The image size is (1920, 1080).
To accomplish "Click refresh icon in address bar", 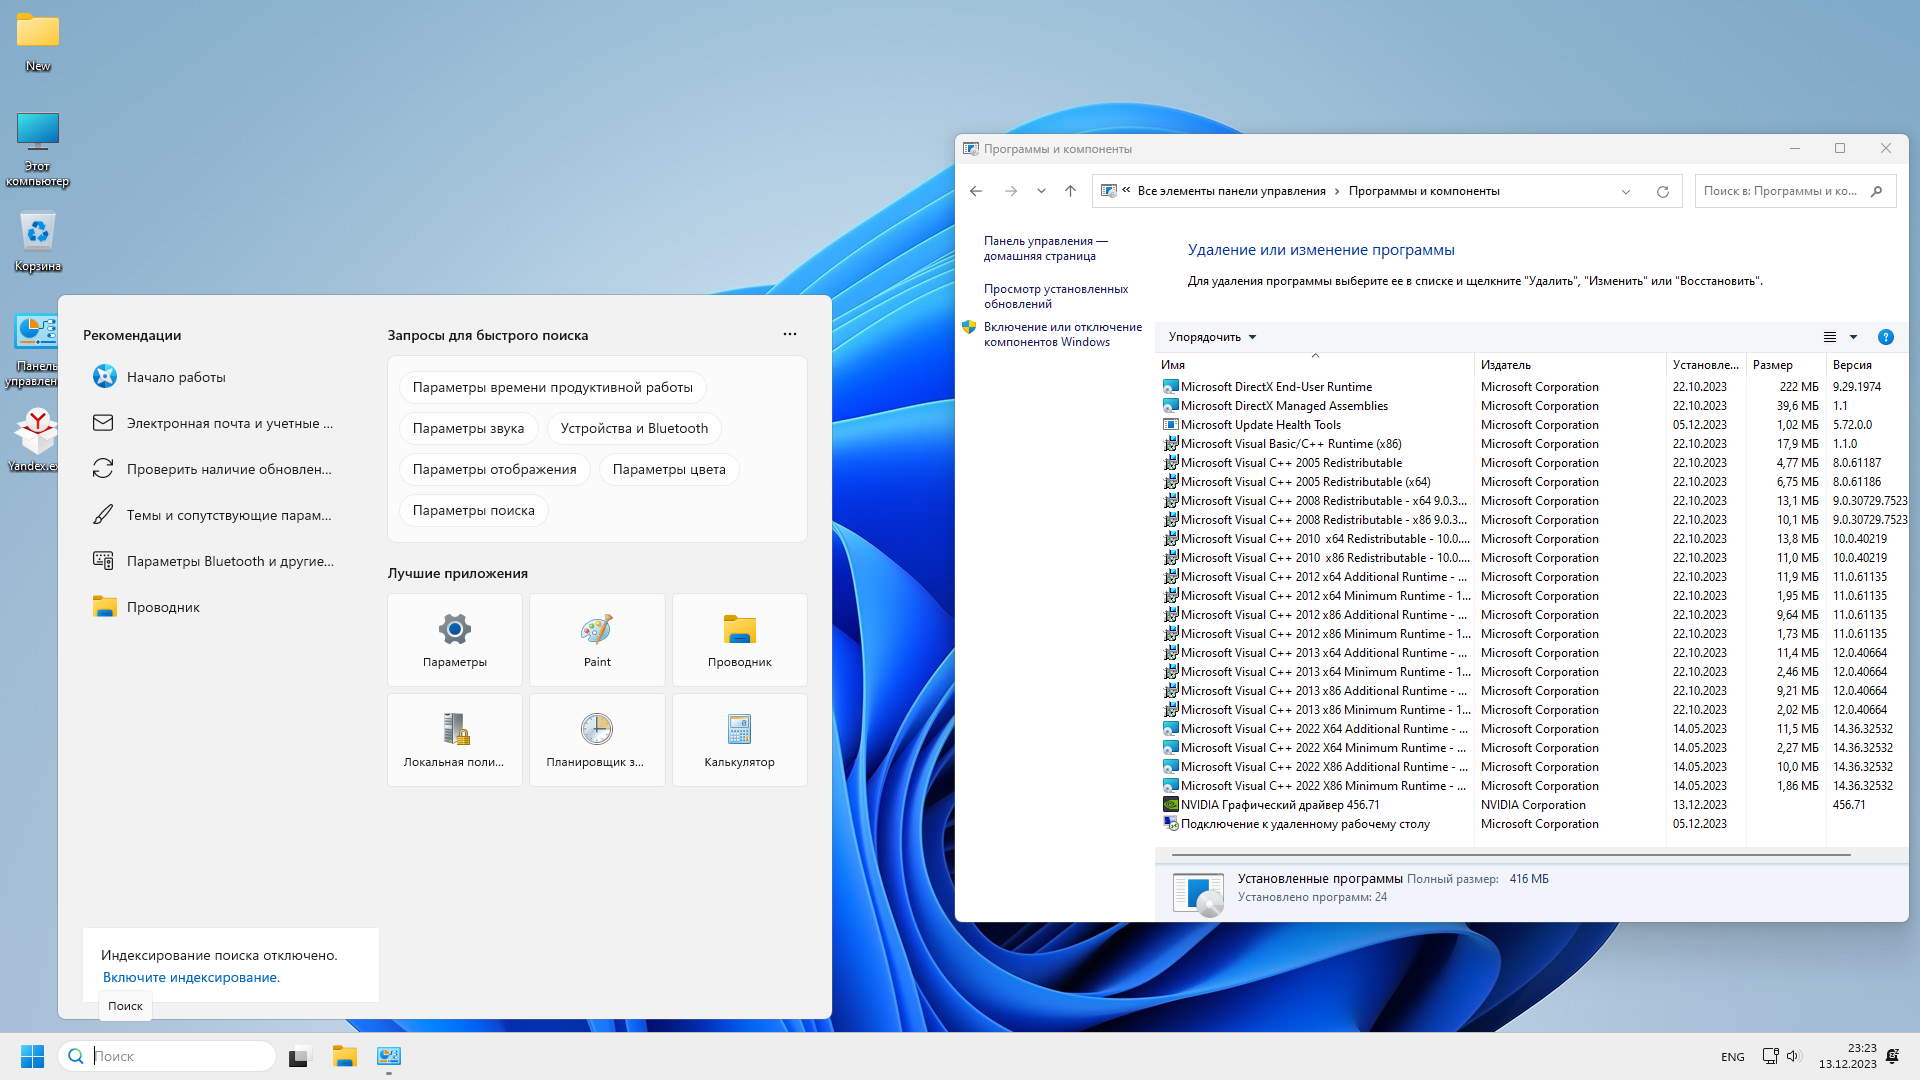I will point(1662,191).
